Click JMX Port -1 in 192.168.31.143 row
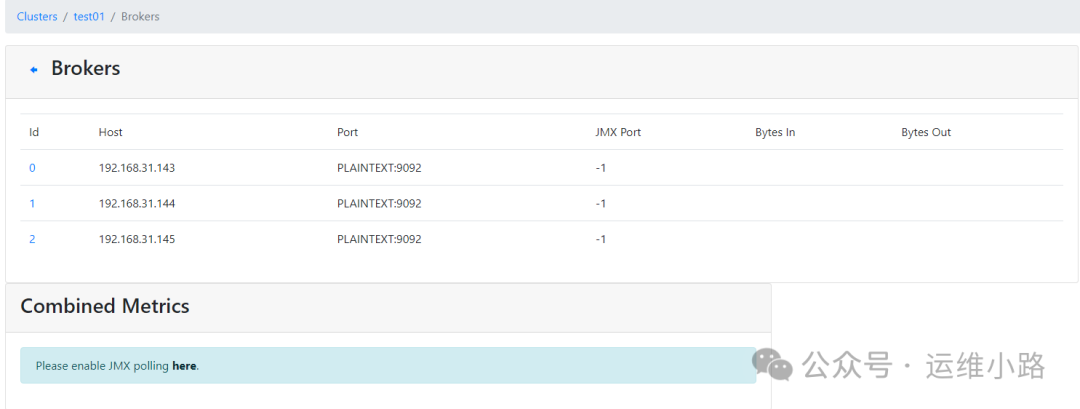This screenshot has width=1080, height=409. point(601,168)
